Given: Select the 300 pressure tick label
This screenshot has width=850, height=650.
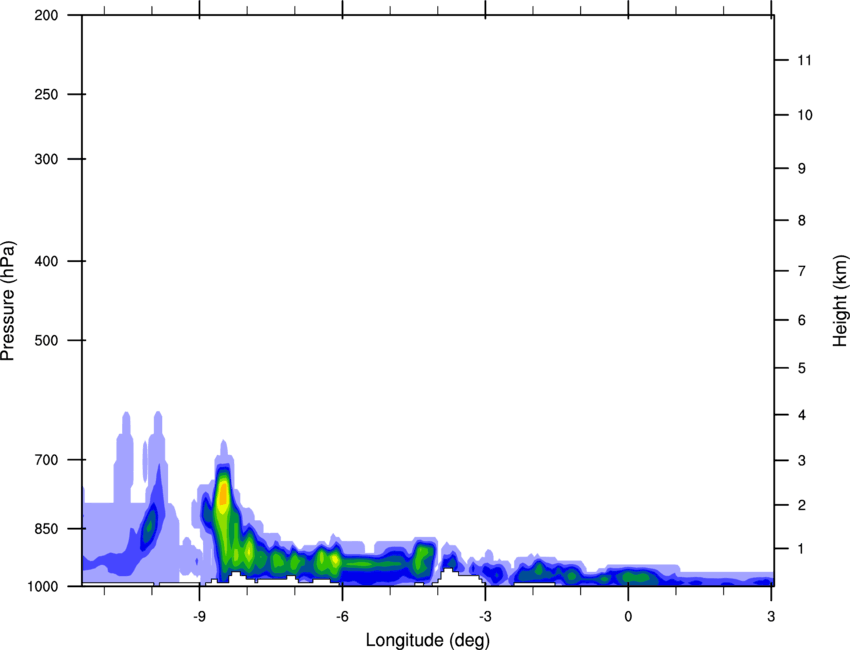Looking at the screenshot, I should (x=46, y=159).
